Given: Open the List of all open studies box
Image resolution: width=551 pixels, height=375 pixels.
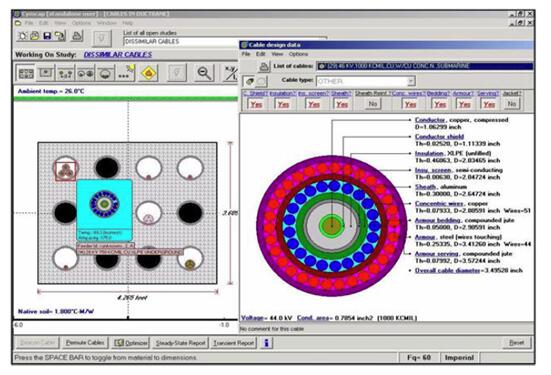Looking at the screenshot, I should pos(181,41).
